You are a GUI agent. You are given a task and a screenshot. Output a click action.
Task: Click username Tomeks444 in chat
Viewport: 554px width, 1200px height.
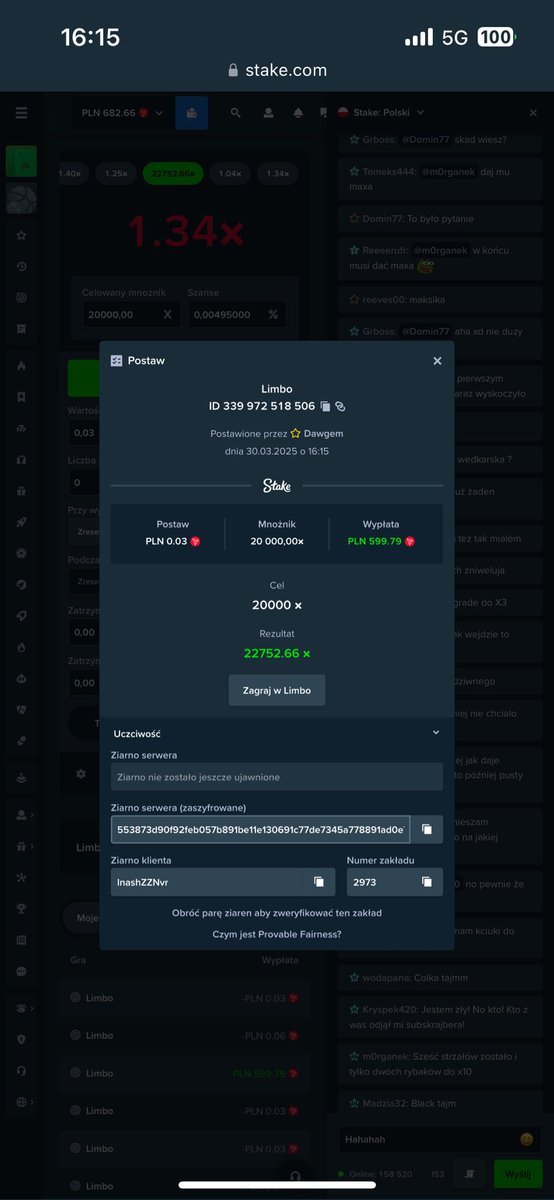click(388, 172)
